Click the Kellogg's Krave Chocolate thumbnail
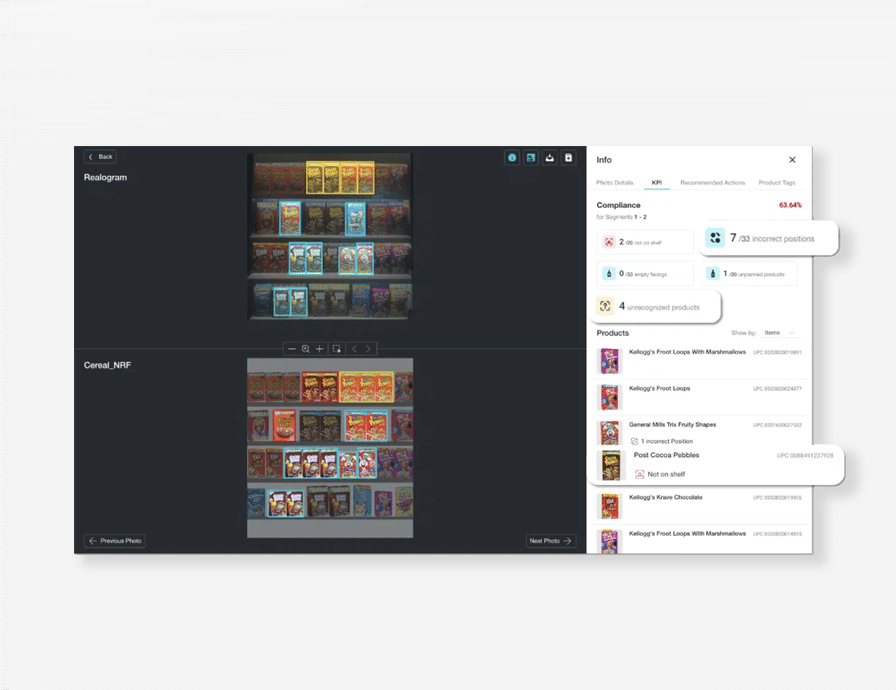 pos(609,506)
